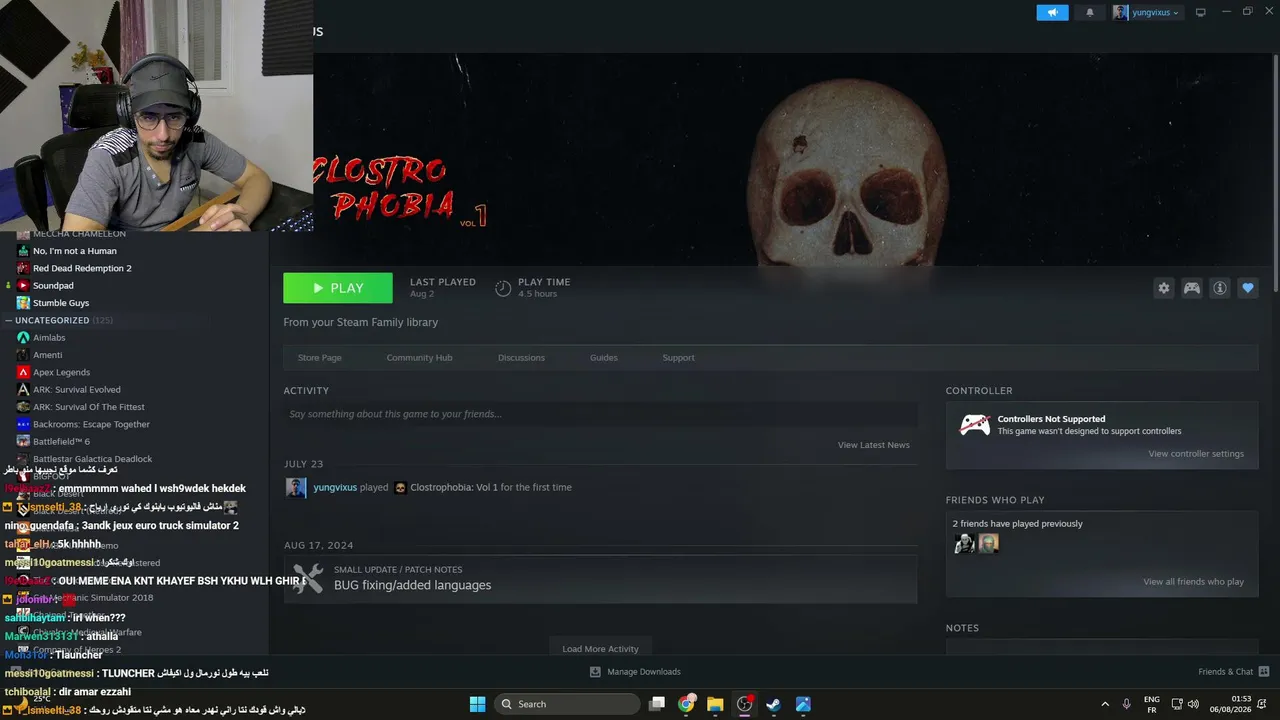The width and height of the screenshot is (1280, 720).
Task: View all friends who play
Action: click(x=1194, y=582)
